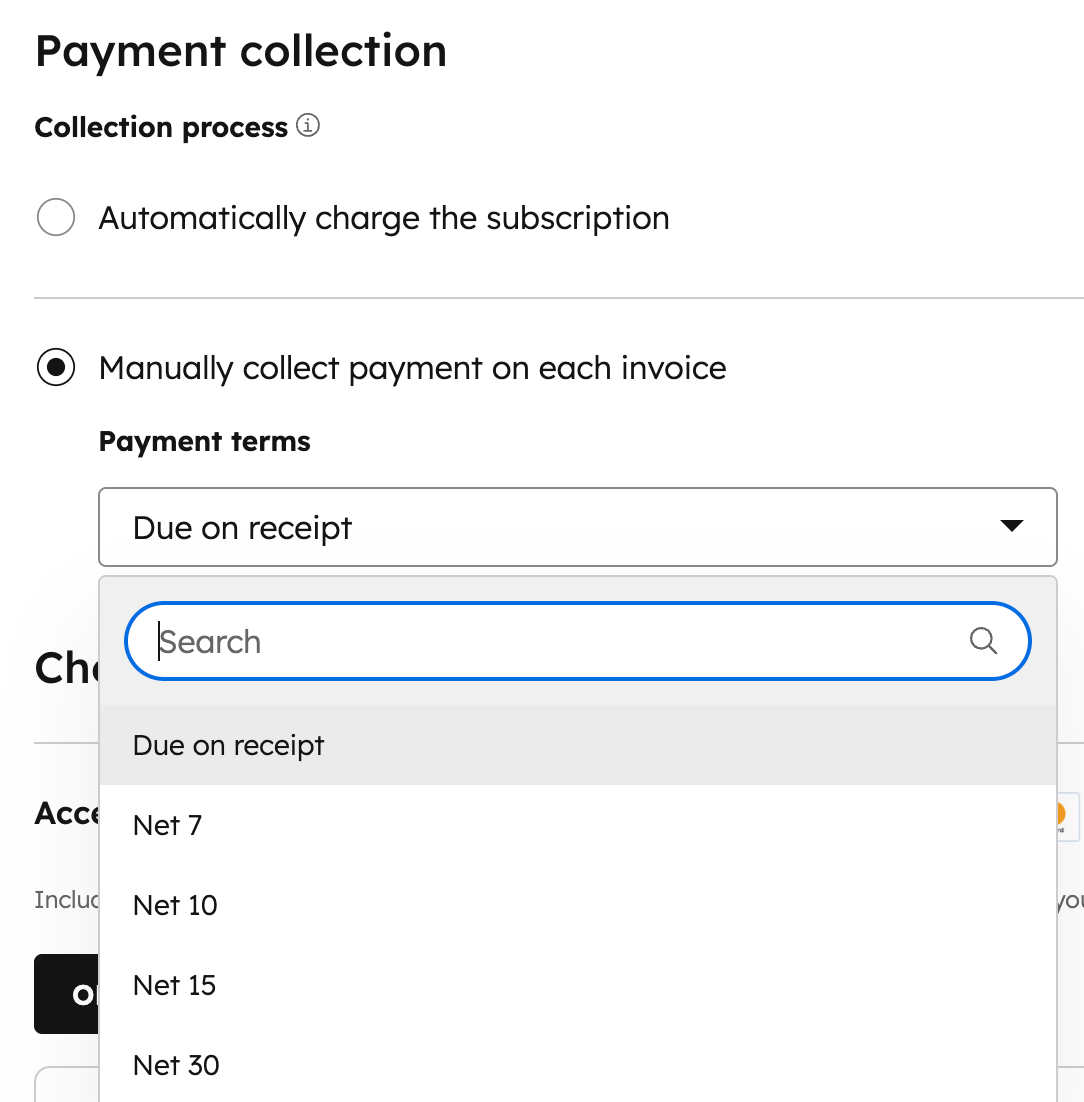Choose the Net 10 option
1084x1102 pixels.
pyautogui.click(x=175, y=905)
